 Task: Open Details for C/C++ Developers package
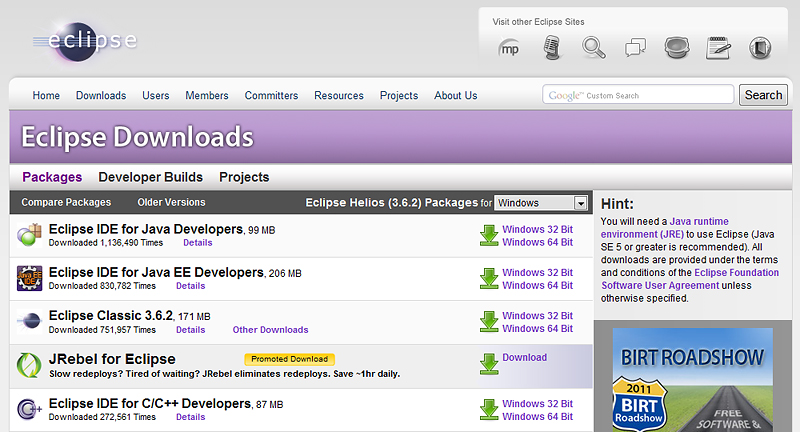point(191,417)
